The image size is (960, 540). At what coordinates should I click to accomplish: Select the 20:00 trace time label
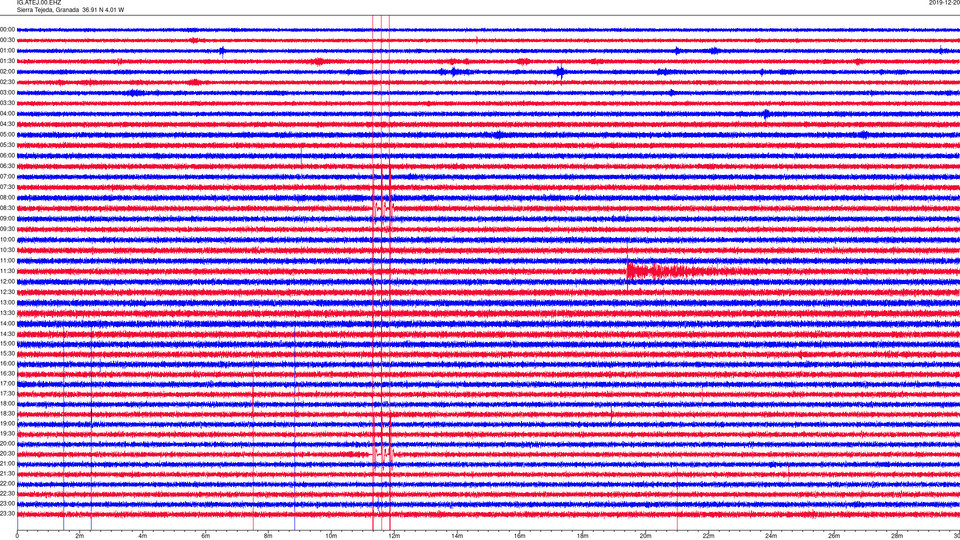pyautogui.click(x=8, y=444)
